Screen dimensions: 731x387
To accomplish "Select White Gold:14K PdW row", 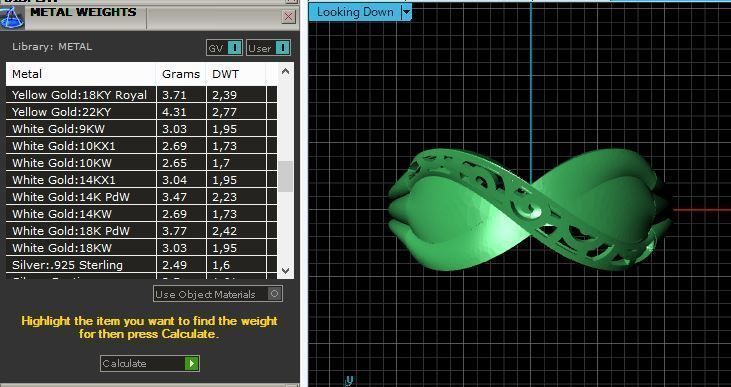I will click(141, 197).
